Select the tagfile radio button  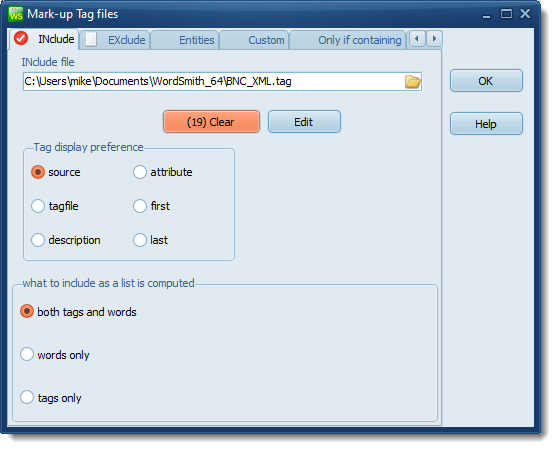38,206
